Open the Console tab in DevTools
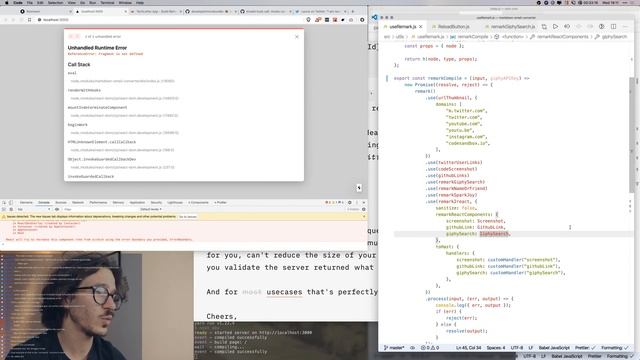 click(44, 202)
